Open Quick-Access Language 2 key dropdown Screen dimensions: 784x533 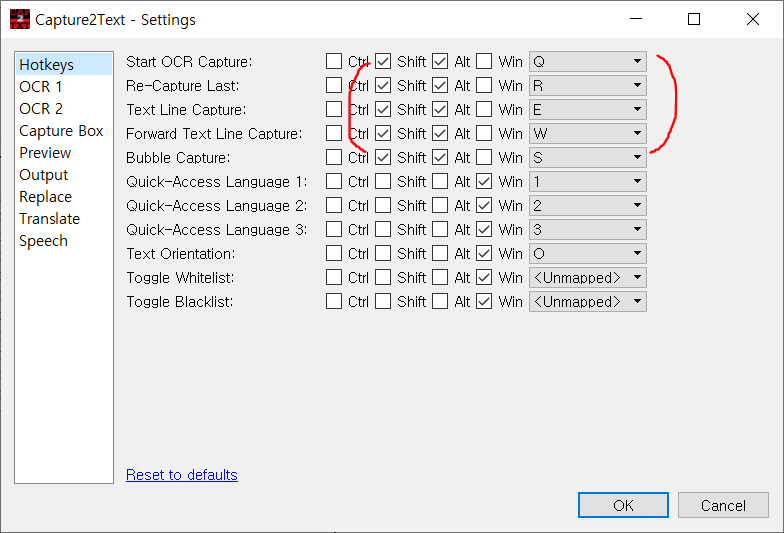coord(588,206)
